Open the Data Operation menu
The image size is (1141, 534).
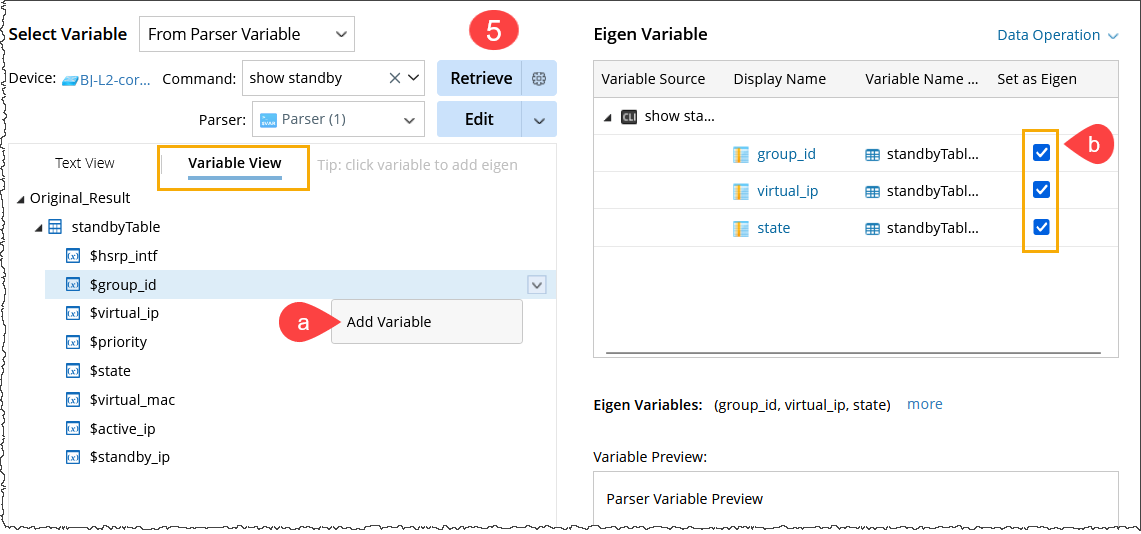1057,35
